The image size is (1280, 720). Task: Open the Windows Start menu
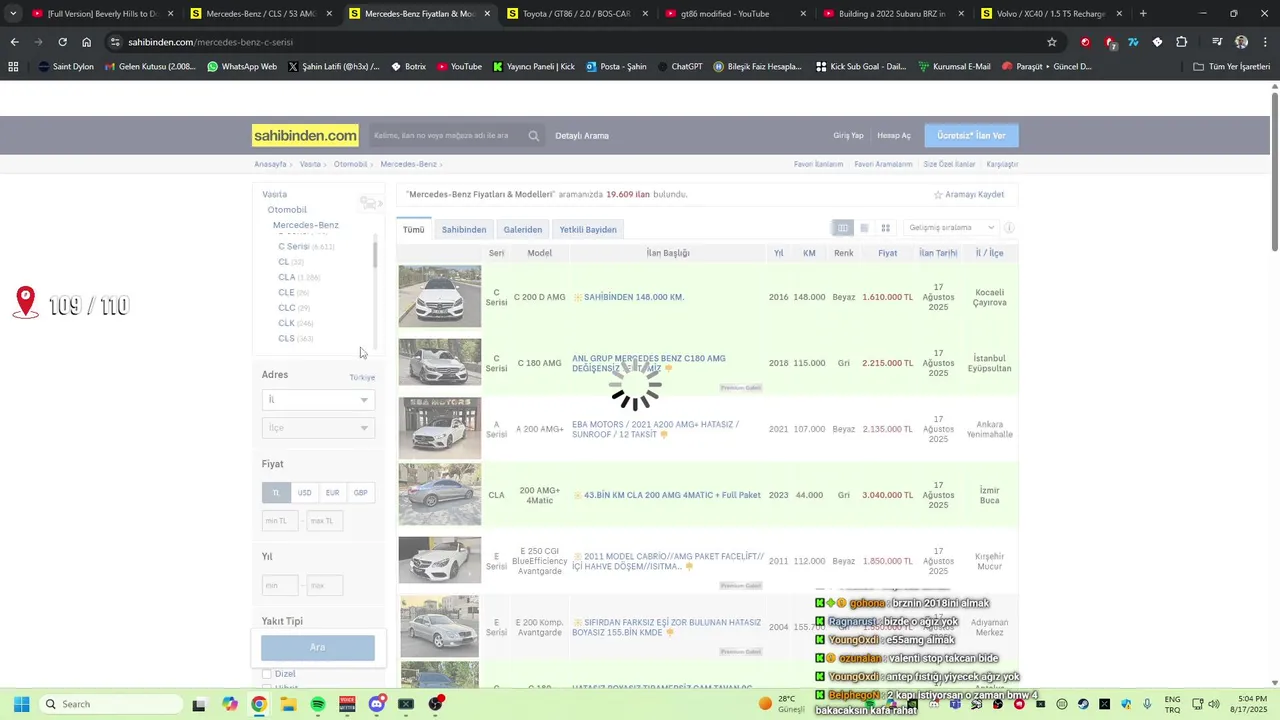(x=21, y=704)
